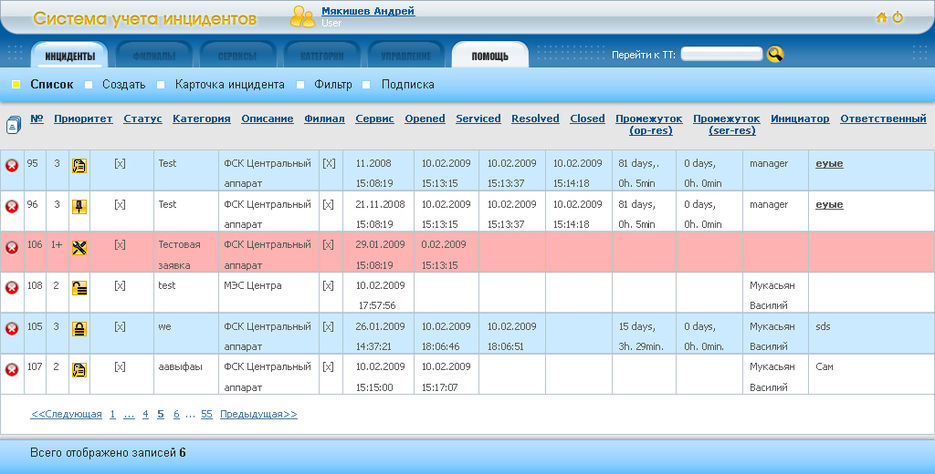Screen dimensions: 935x474
Task: Go to page 6
Action: pos(176,414)
